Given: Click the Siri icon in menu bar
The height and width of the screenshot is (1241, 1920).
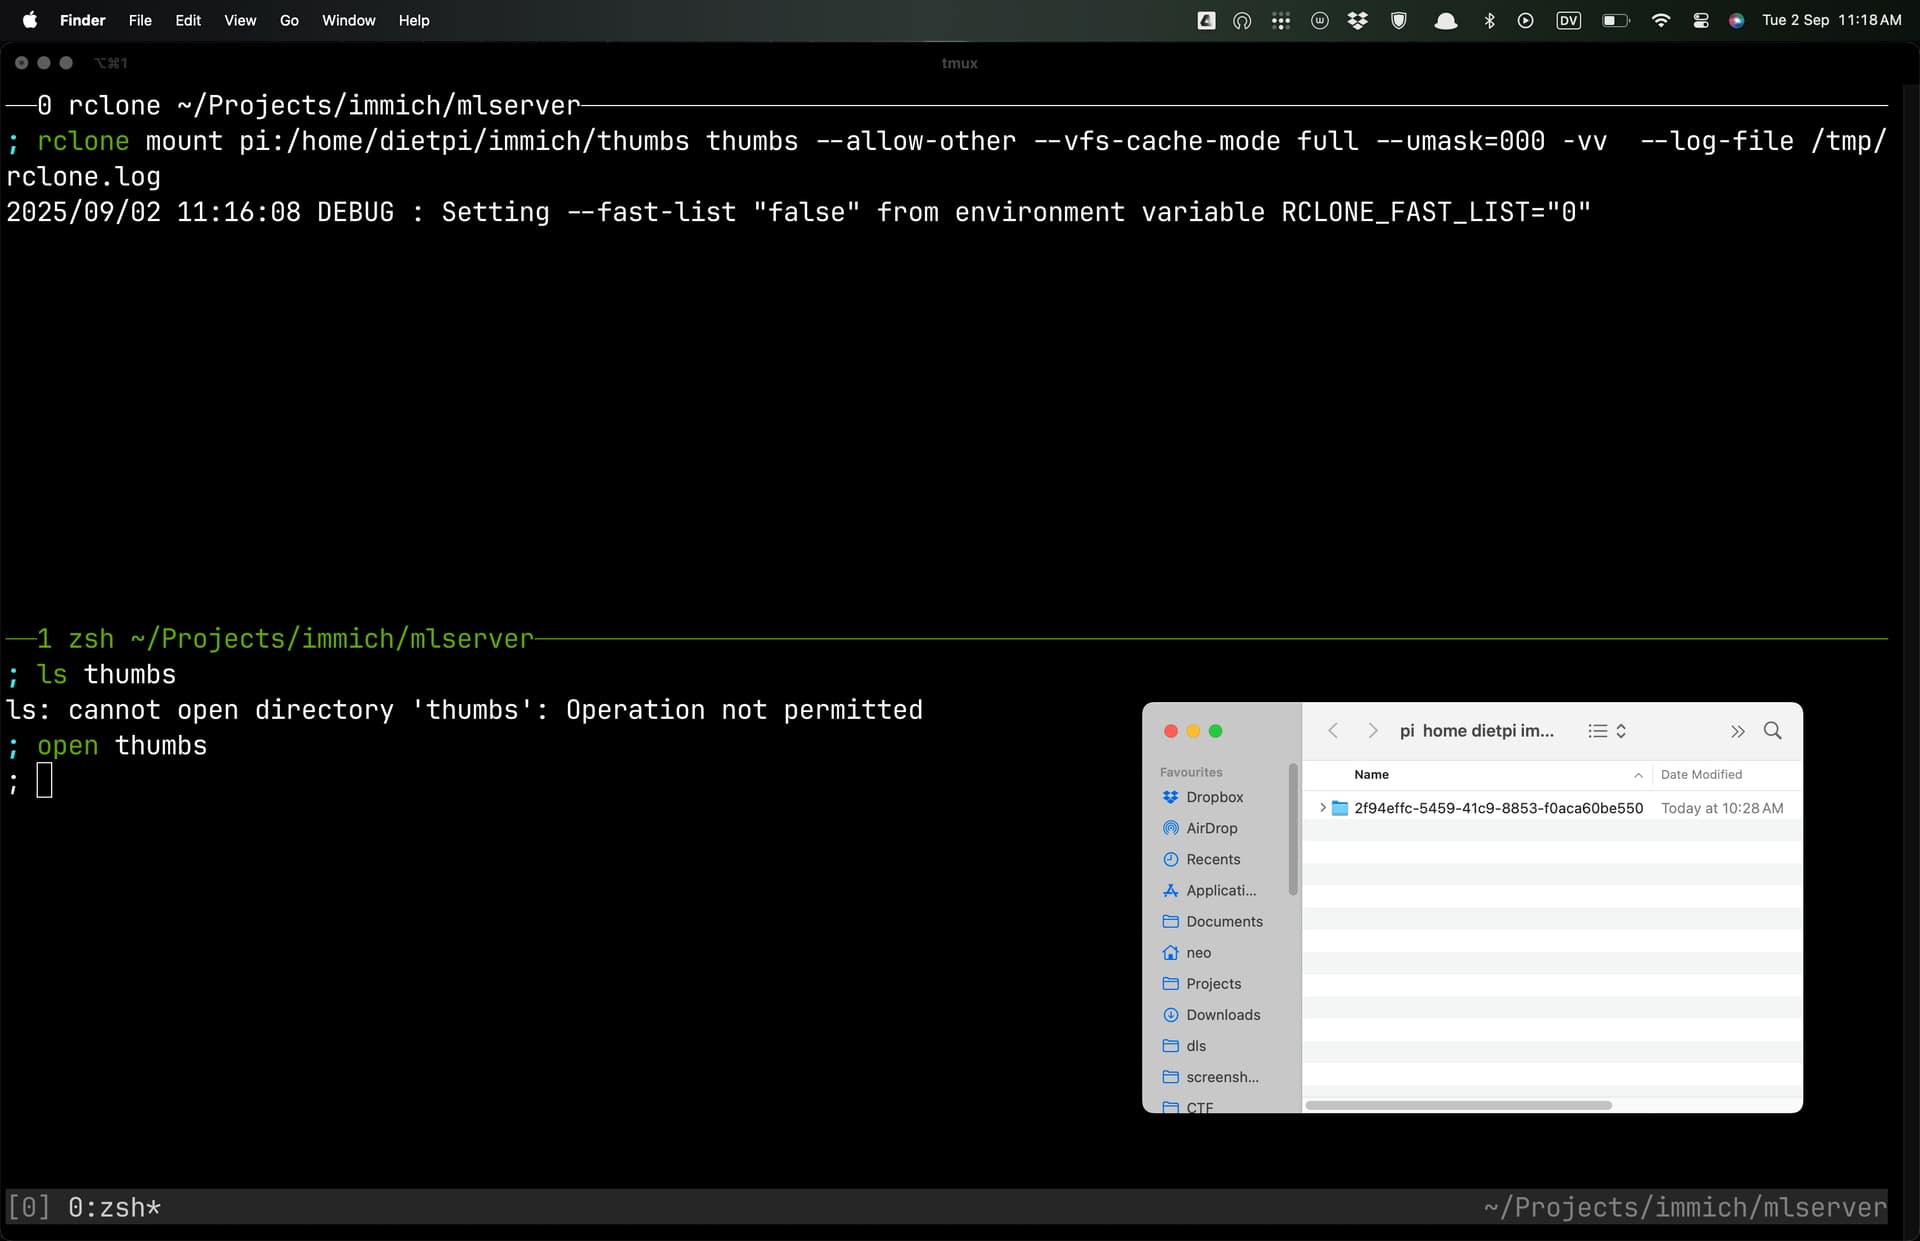Looking at the screenshot, I should tap(1737, 20).
